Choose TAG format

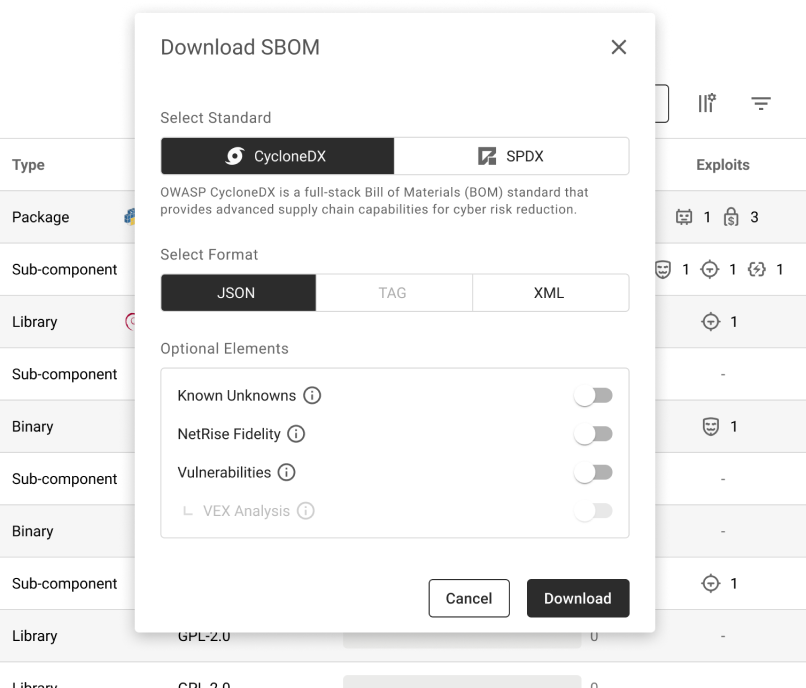click(x=394, y=293)
